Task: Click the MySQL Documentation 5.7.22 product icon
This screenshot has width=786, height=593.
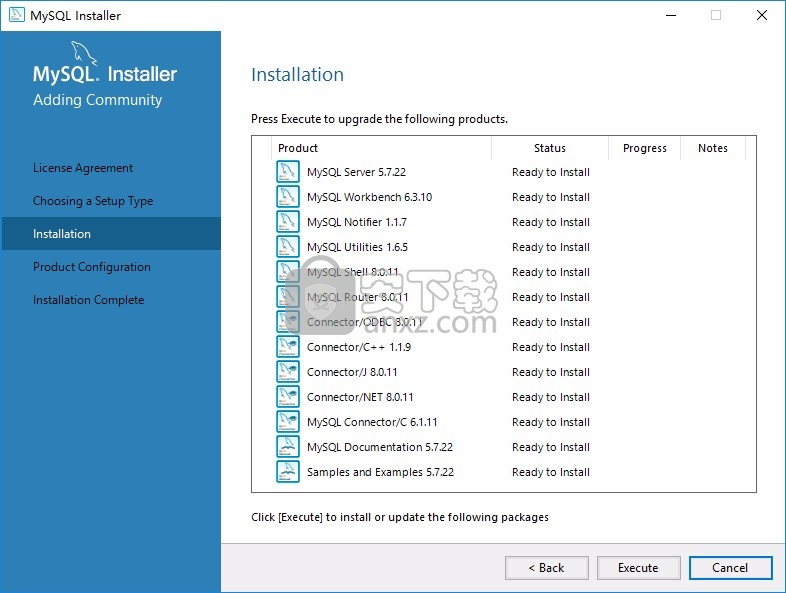Action: [288, 447]
